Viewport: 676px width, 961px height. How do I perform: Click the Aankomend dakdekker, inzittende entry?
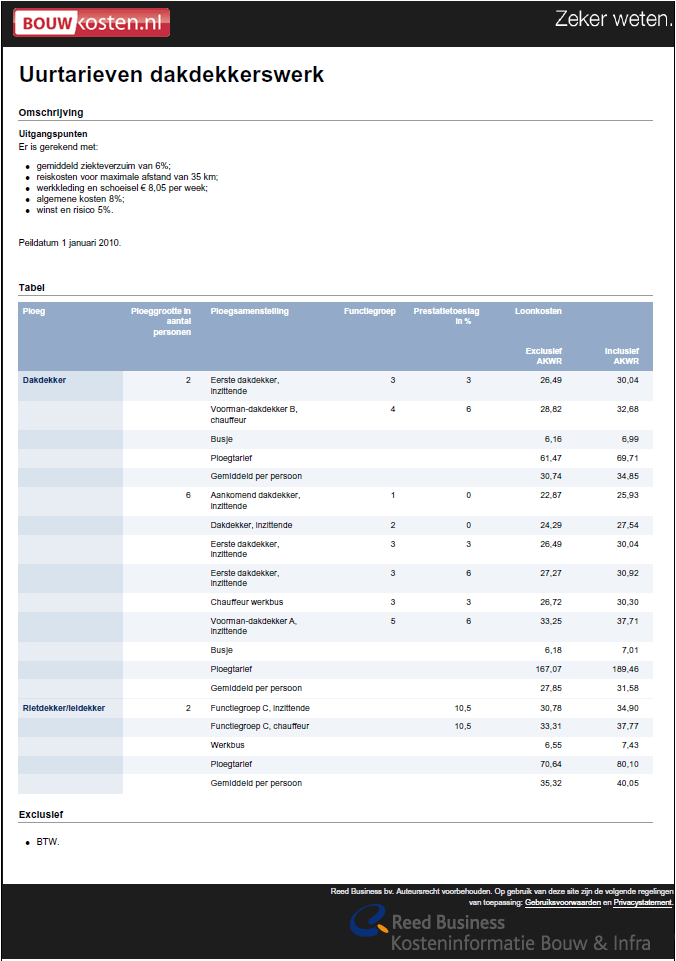click(255, 501)
